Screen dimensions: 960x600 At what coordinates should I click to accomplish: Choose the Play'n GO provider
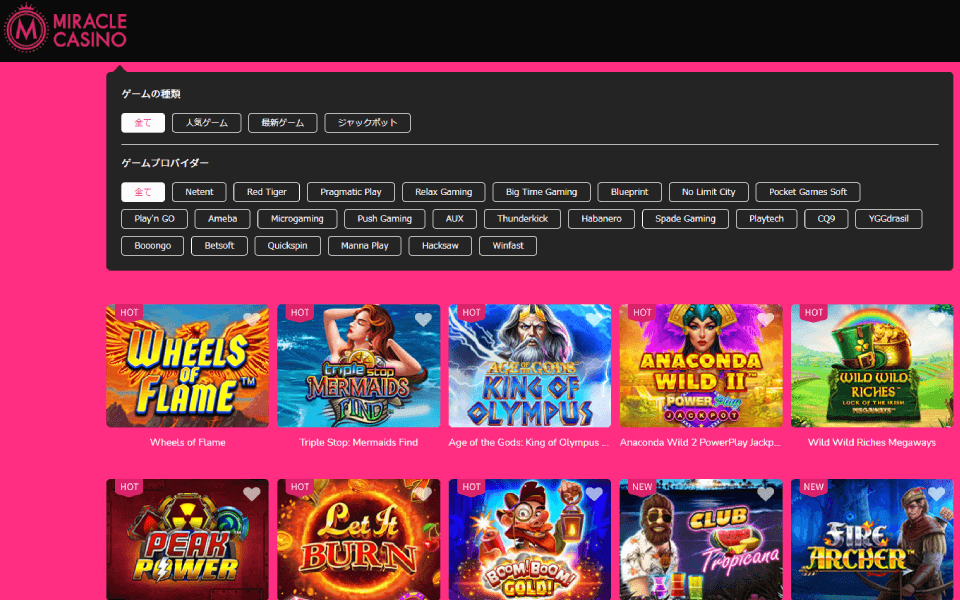(154, 219)
